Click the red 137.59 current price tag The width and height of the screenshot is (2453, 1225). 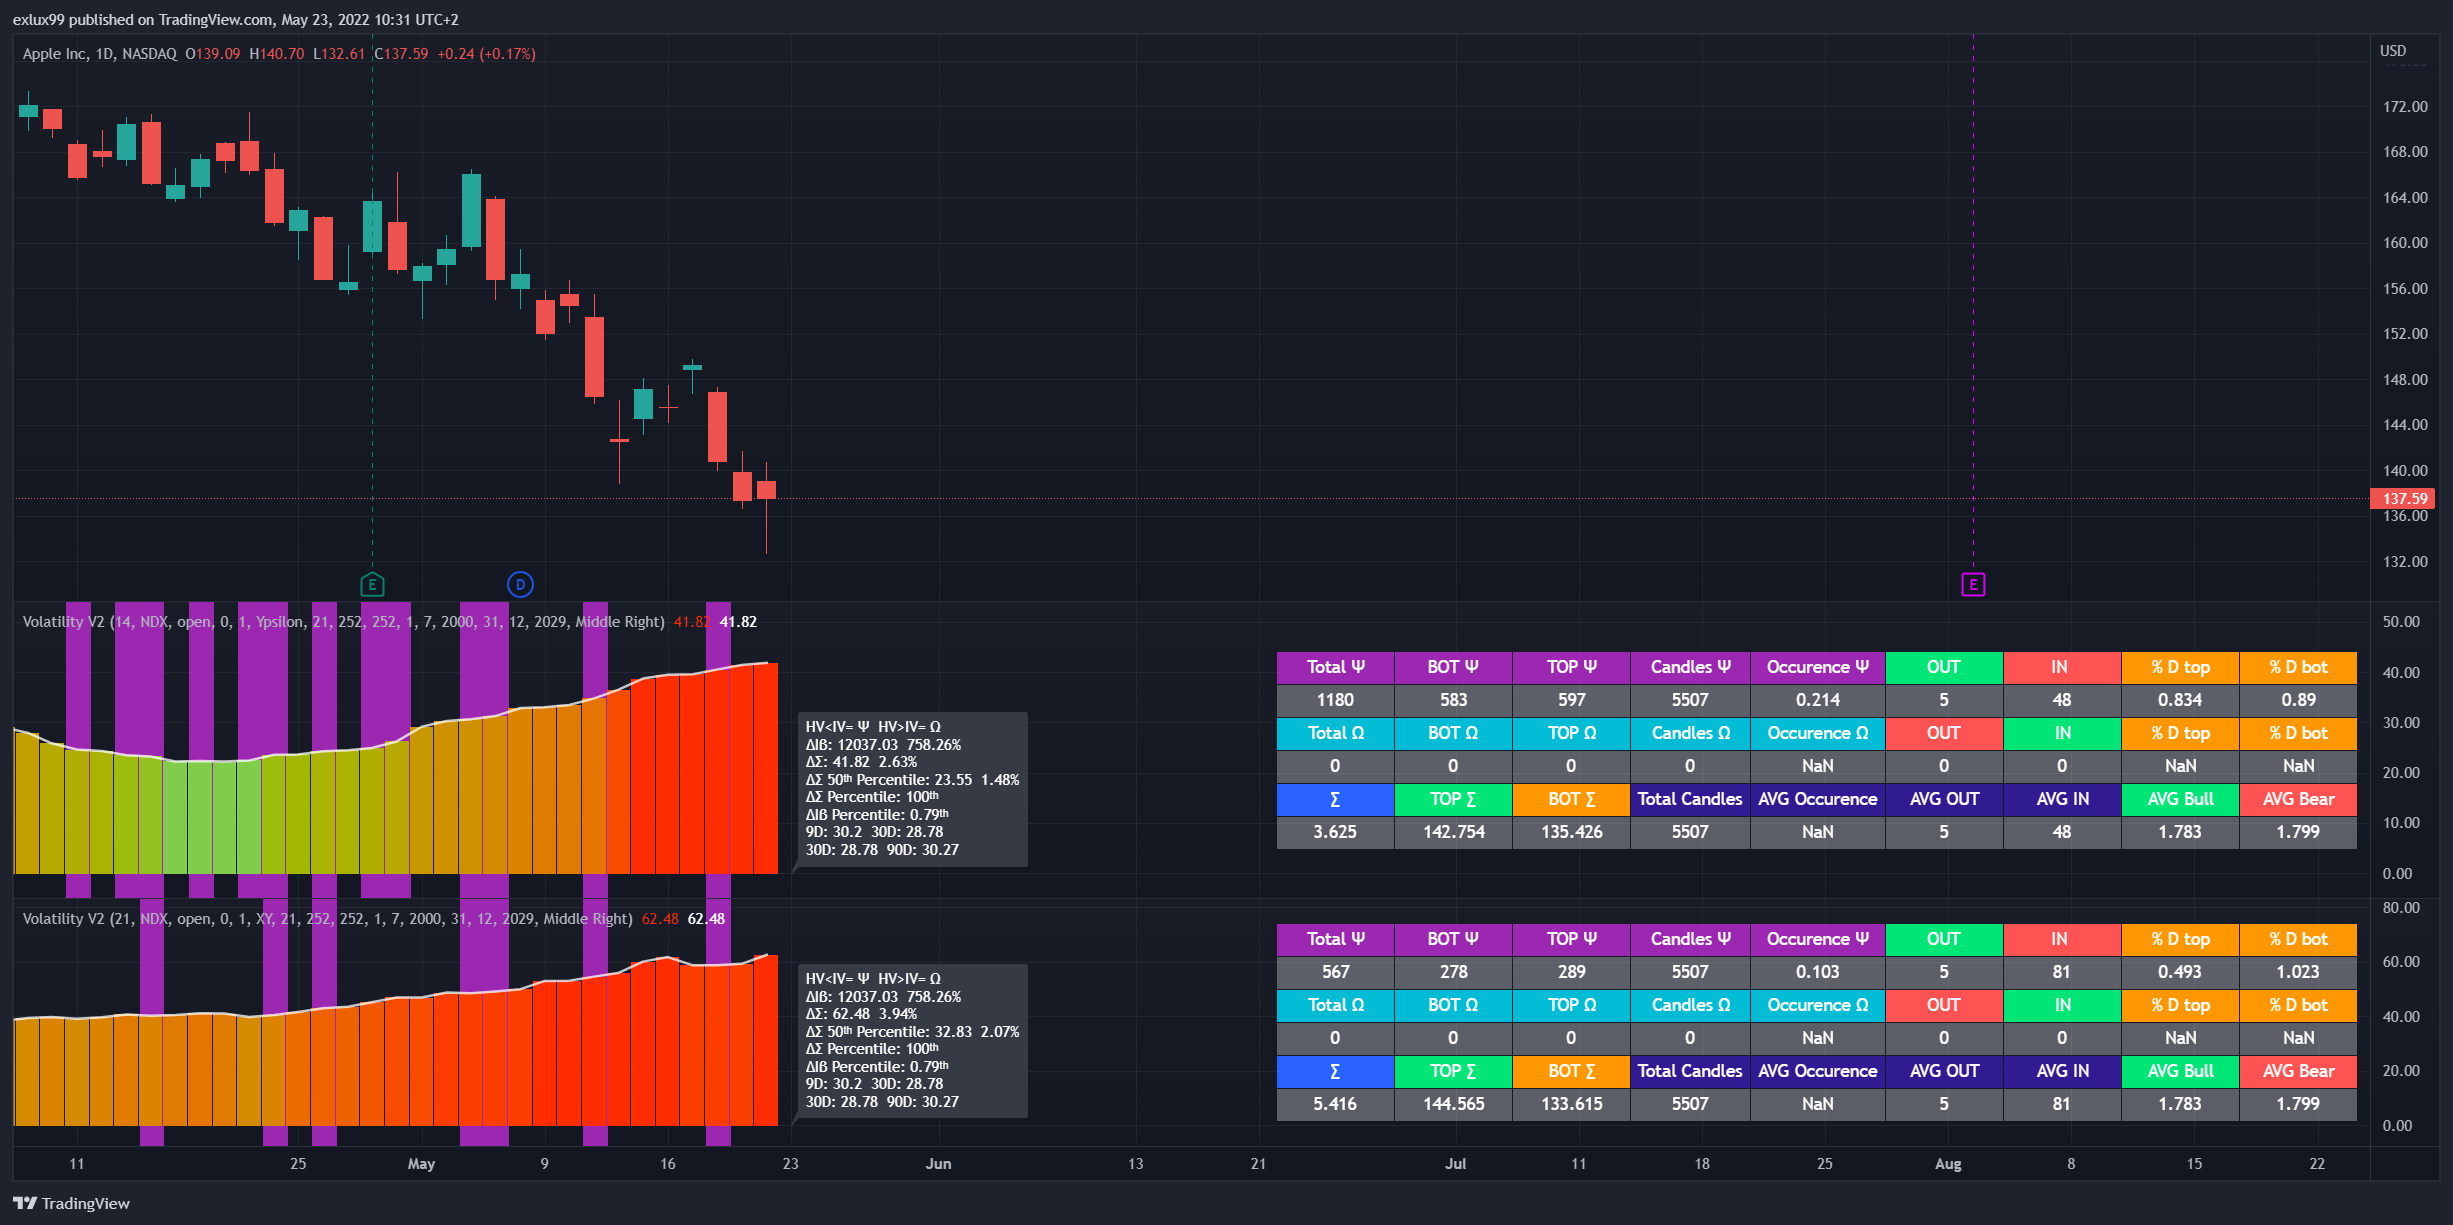click(x=2403, y=498)
